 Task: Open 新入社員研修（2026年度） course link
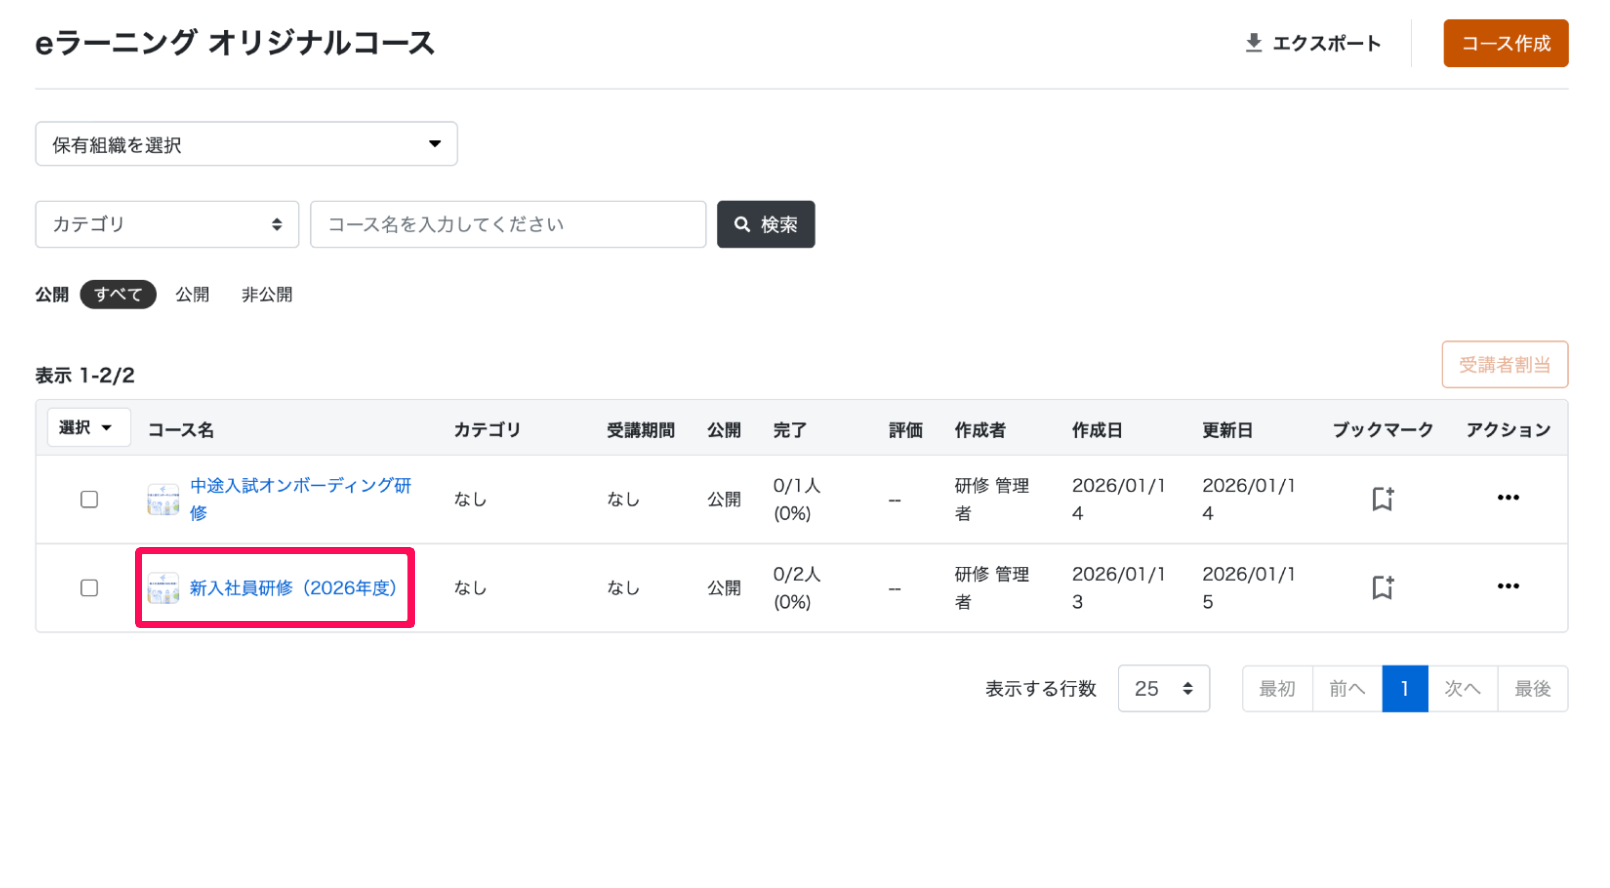pos(293,588)
